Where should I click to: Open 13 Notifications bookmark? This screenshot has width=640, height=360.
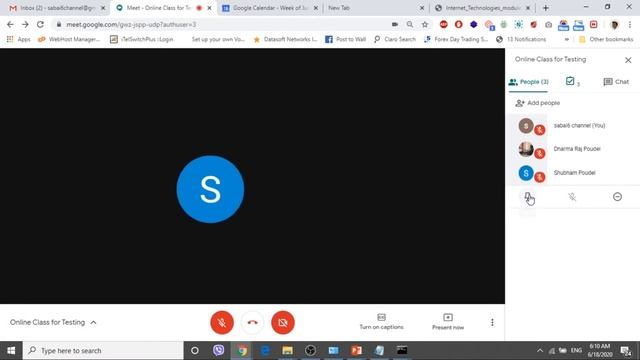click(521, 39)
